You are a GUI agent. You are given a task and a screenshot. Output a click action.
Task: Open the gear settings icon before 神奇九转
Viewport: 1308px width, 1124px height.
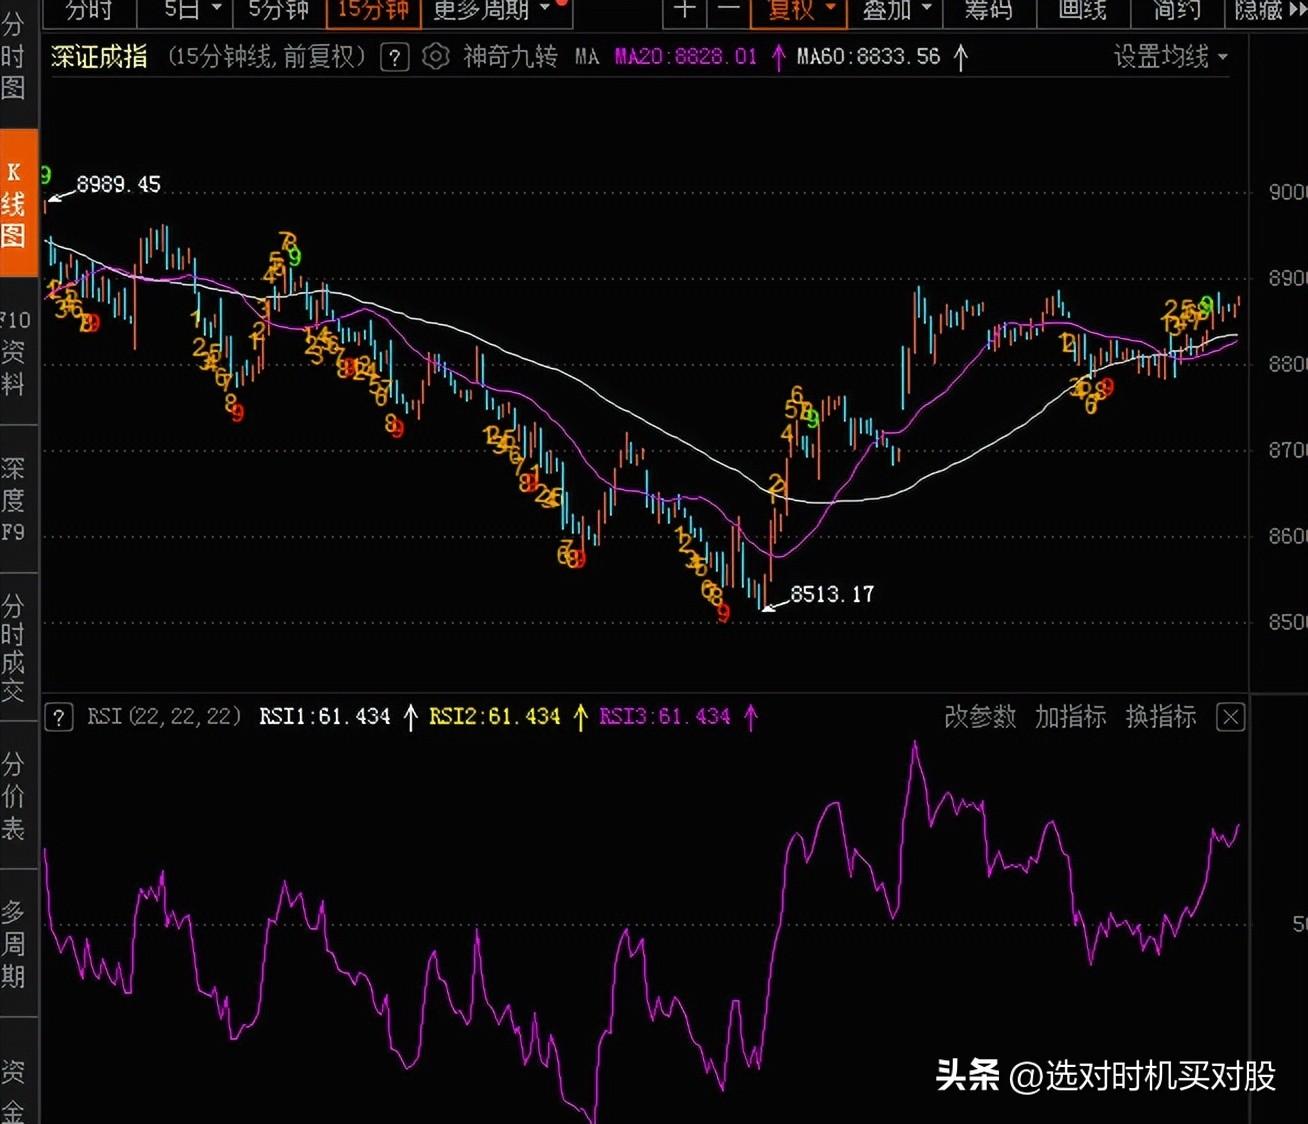[x=435, y=56]
